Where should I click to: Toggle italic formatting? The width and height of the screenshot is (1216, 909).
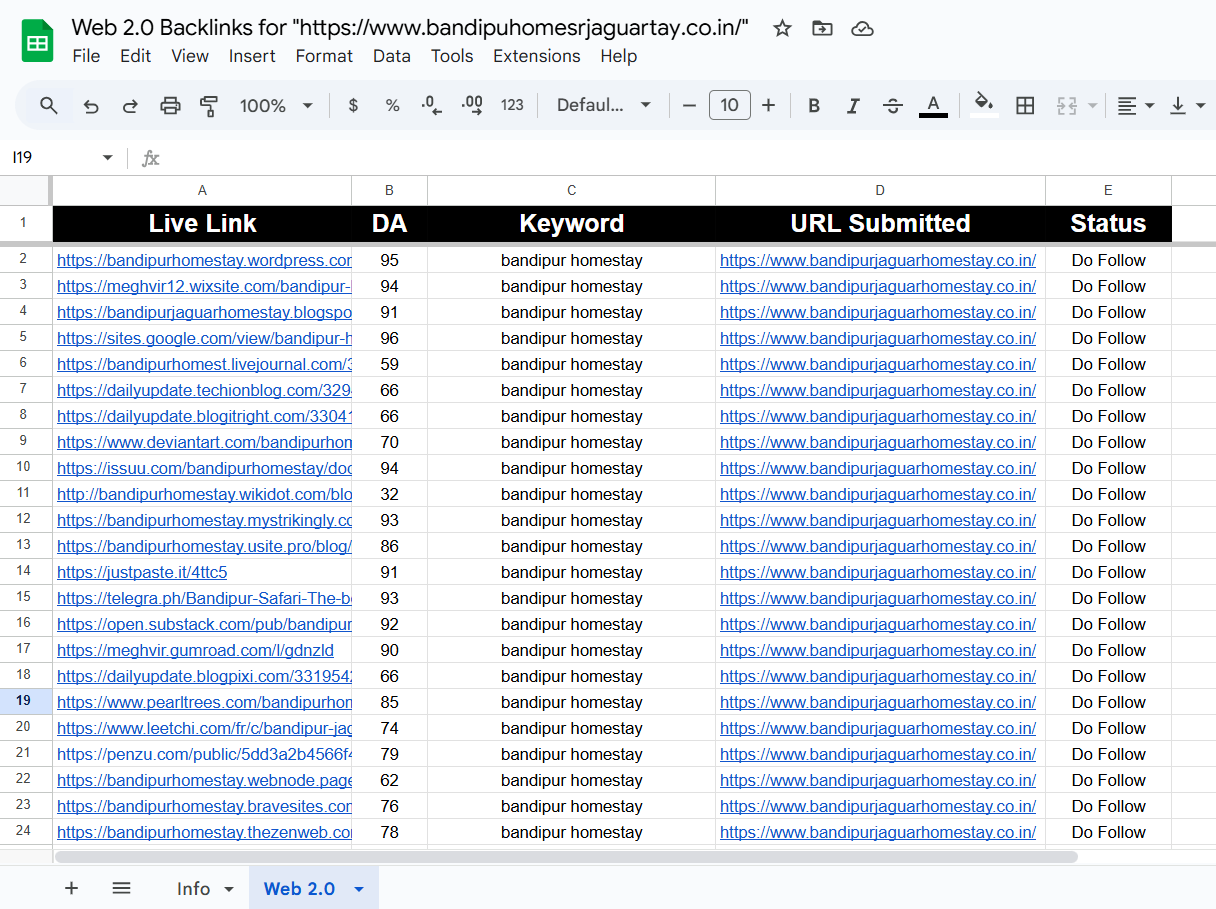point(853,105)
